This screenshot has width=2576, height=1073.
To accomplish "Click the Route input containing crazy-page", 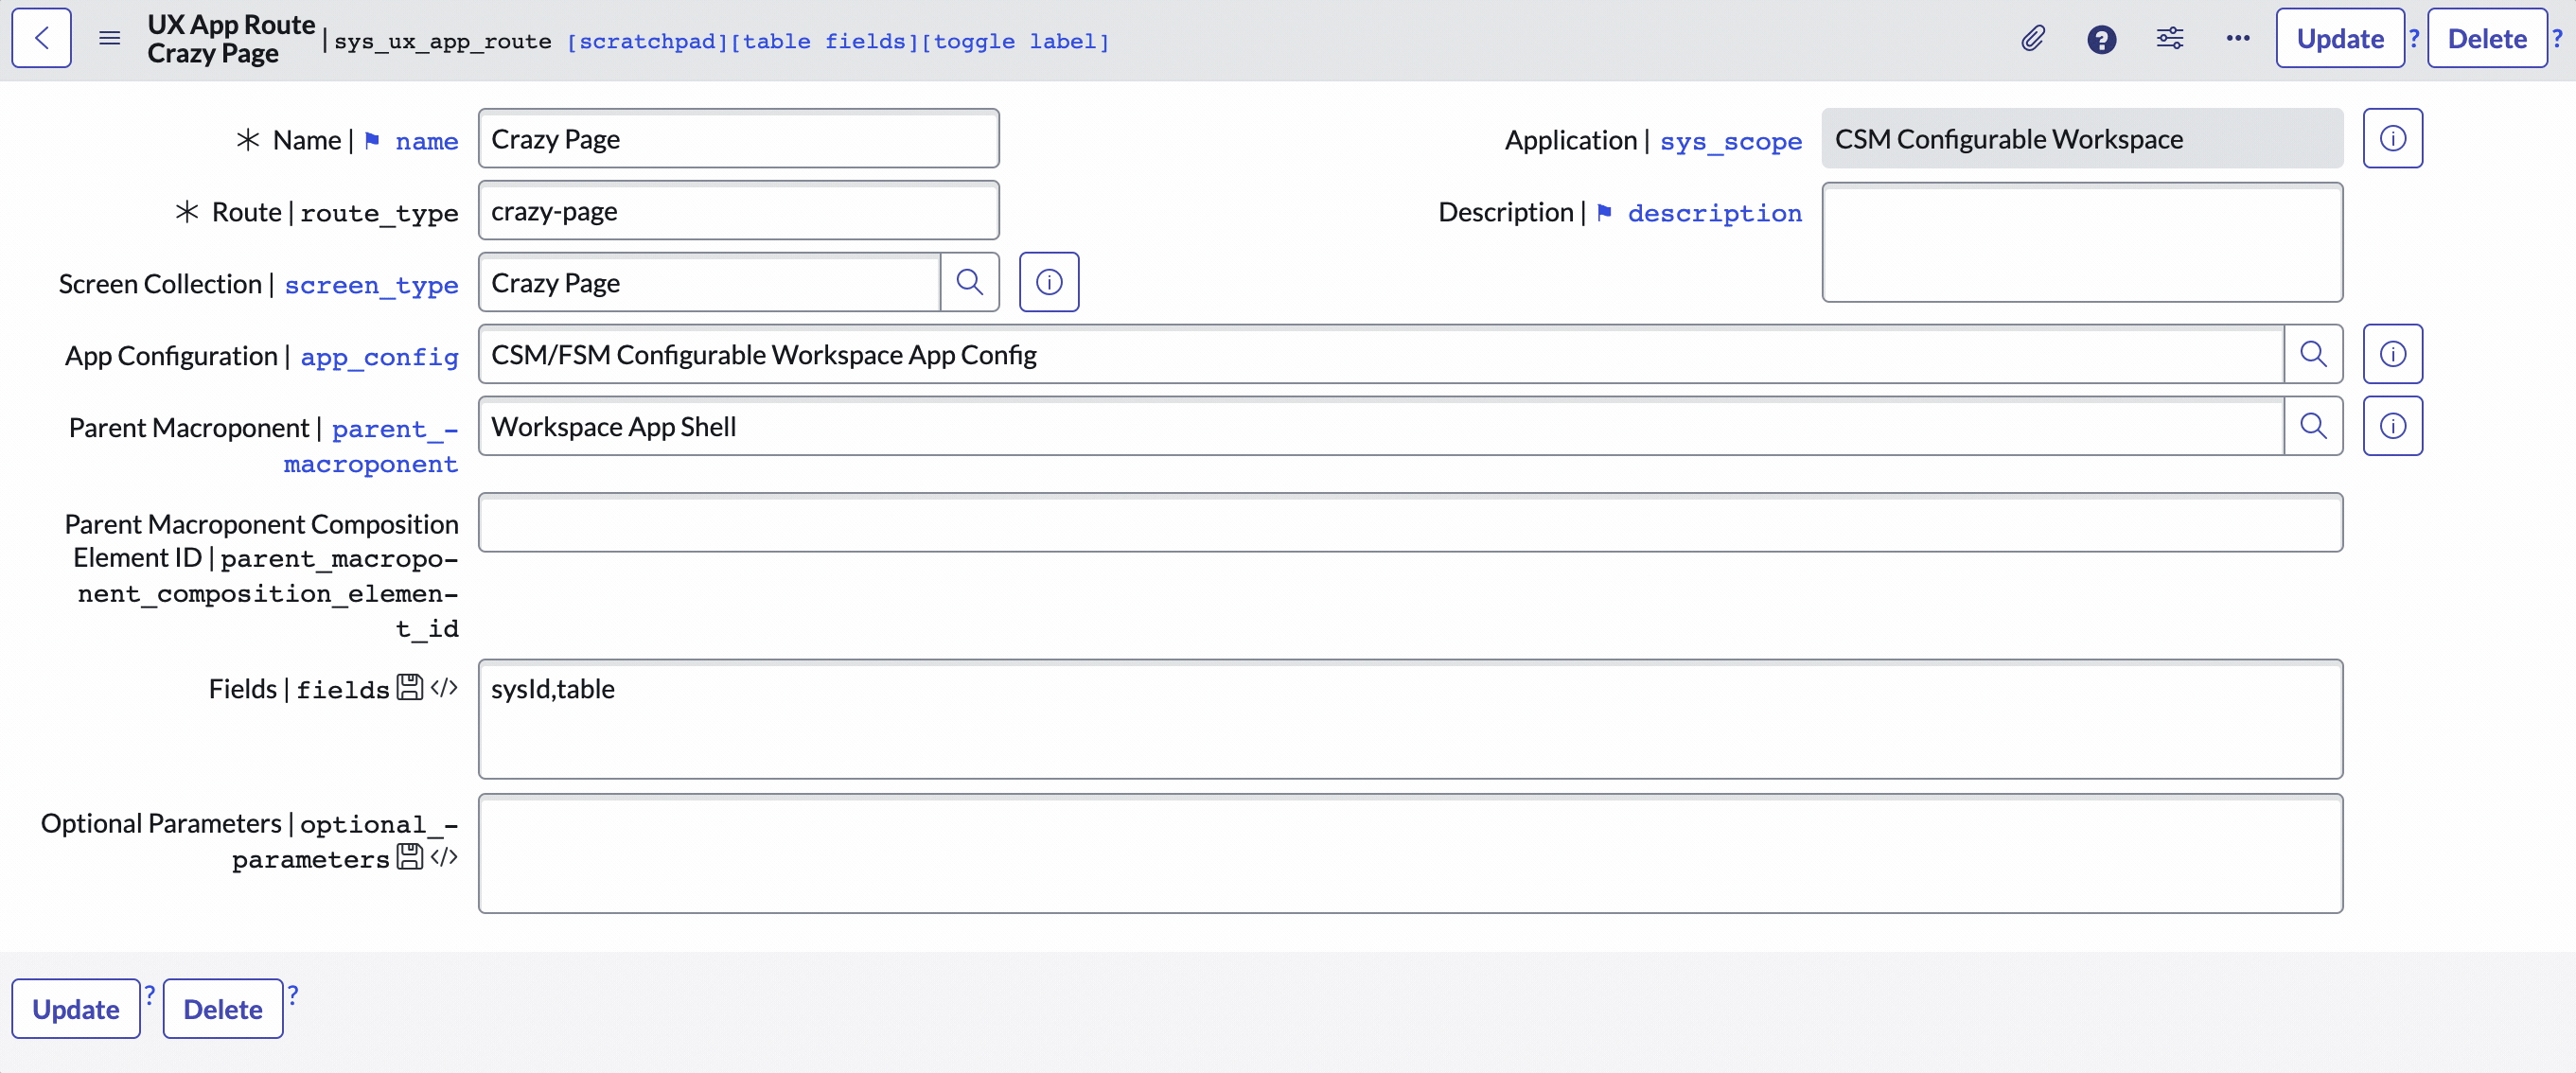I will click(738, 211).
